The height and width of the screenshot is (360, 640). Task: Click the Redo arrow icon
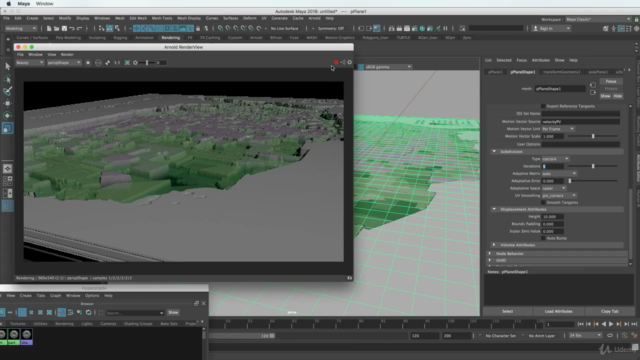point(80,29)
